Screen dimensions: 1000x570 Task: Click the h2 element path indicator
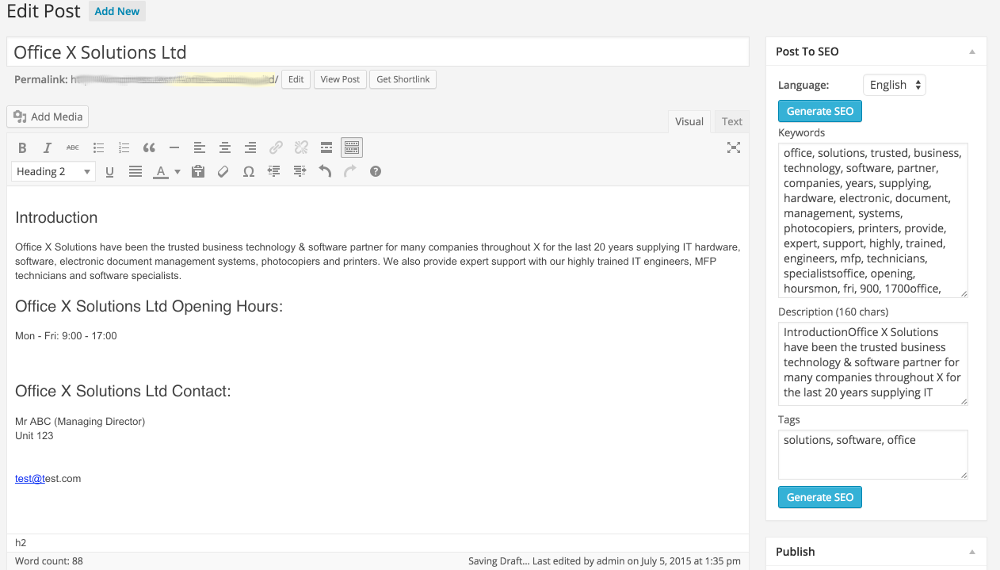pos(20,543)
